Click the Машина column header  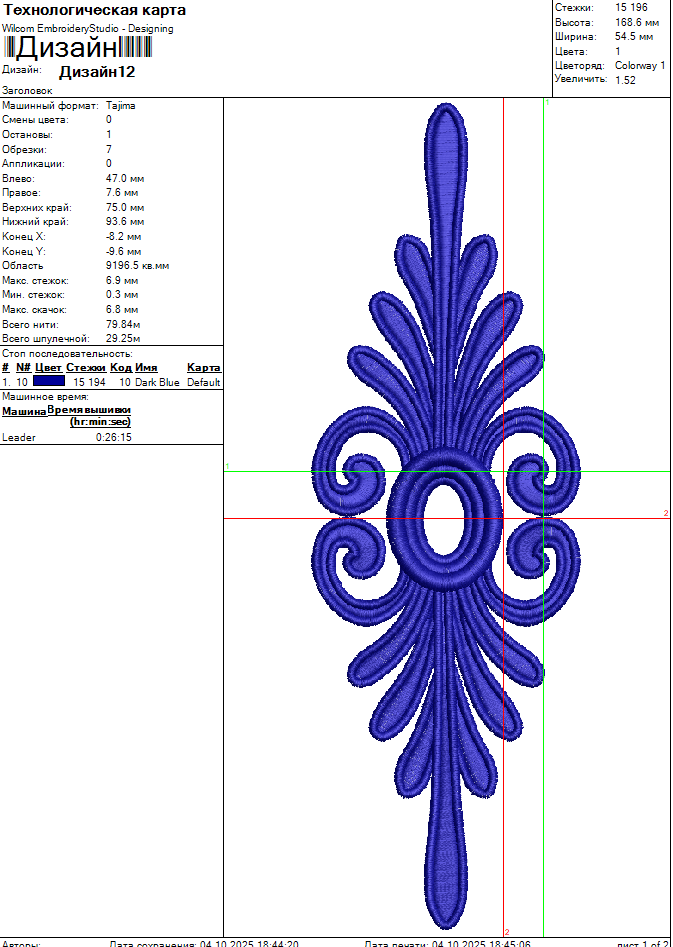pos(24,411)
